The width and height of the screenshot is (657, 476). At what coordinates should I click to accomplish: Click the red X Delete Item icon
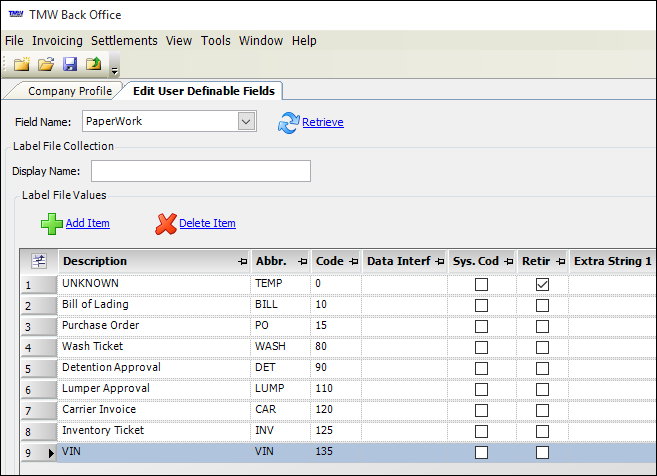pos(165,223)
